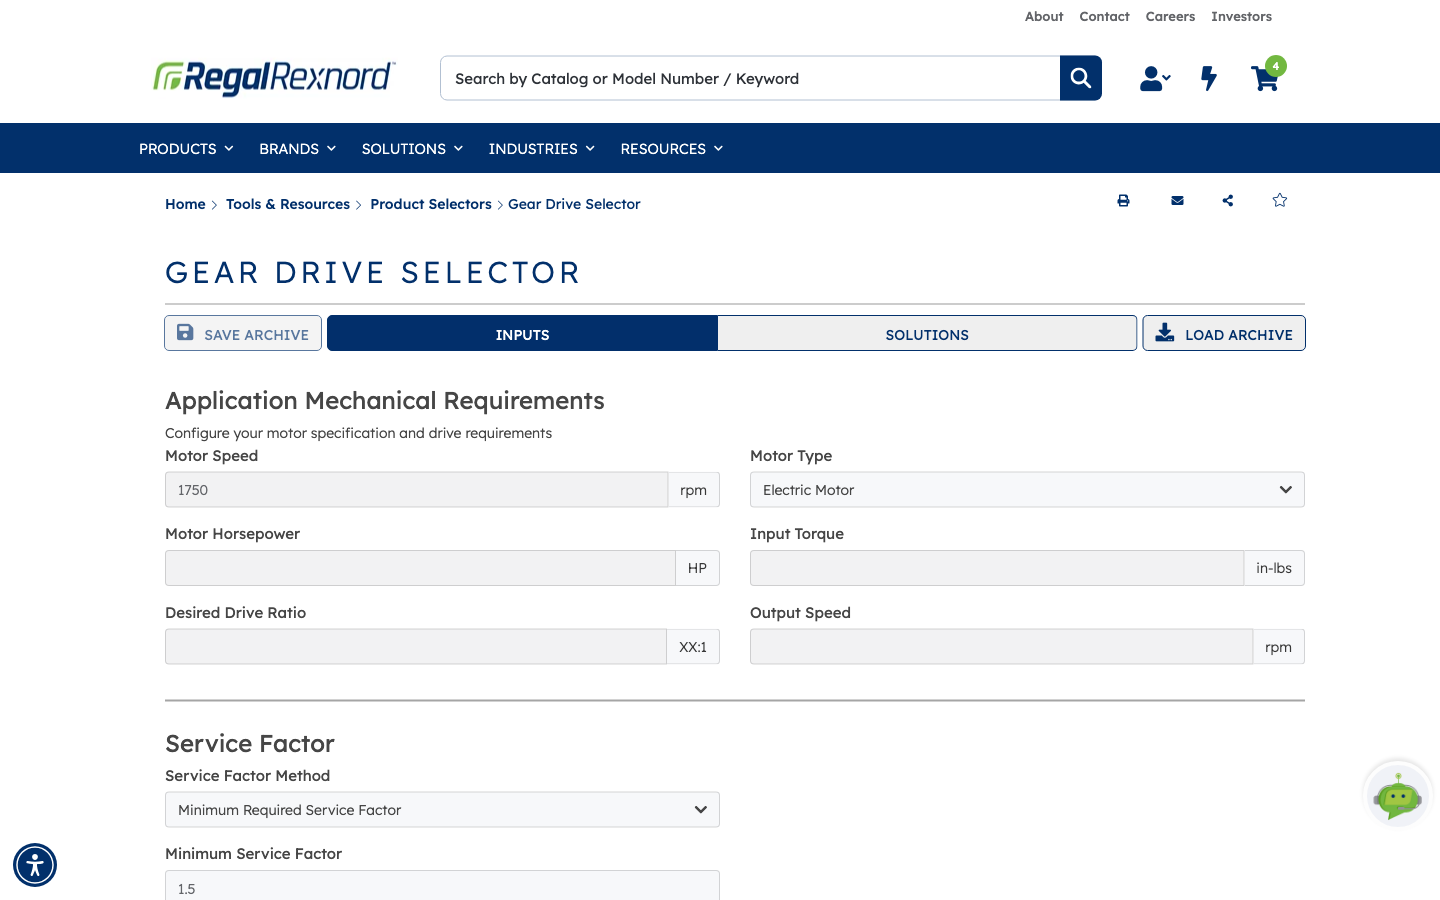Viewport: 1440px width, 900px height.
Task: Focus the catalog search box
Action: point(750,78)
